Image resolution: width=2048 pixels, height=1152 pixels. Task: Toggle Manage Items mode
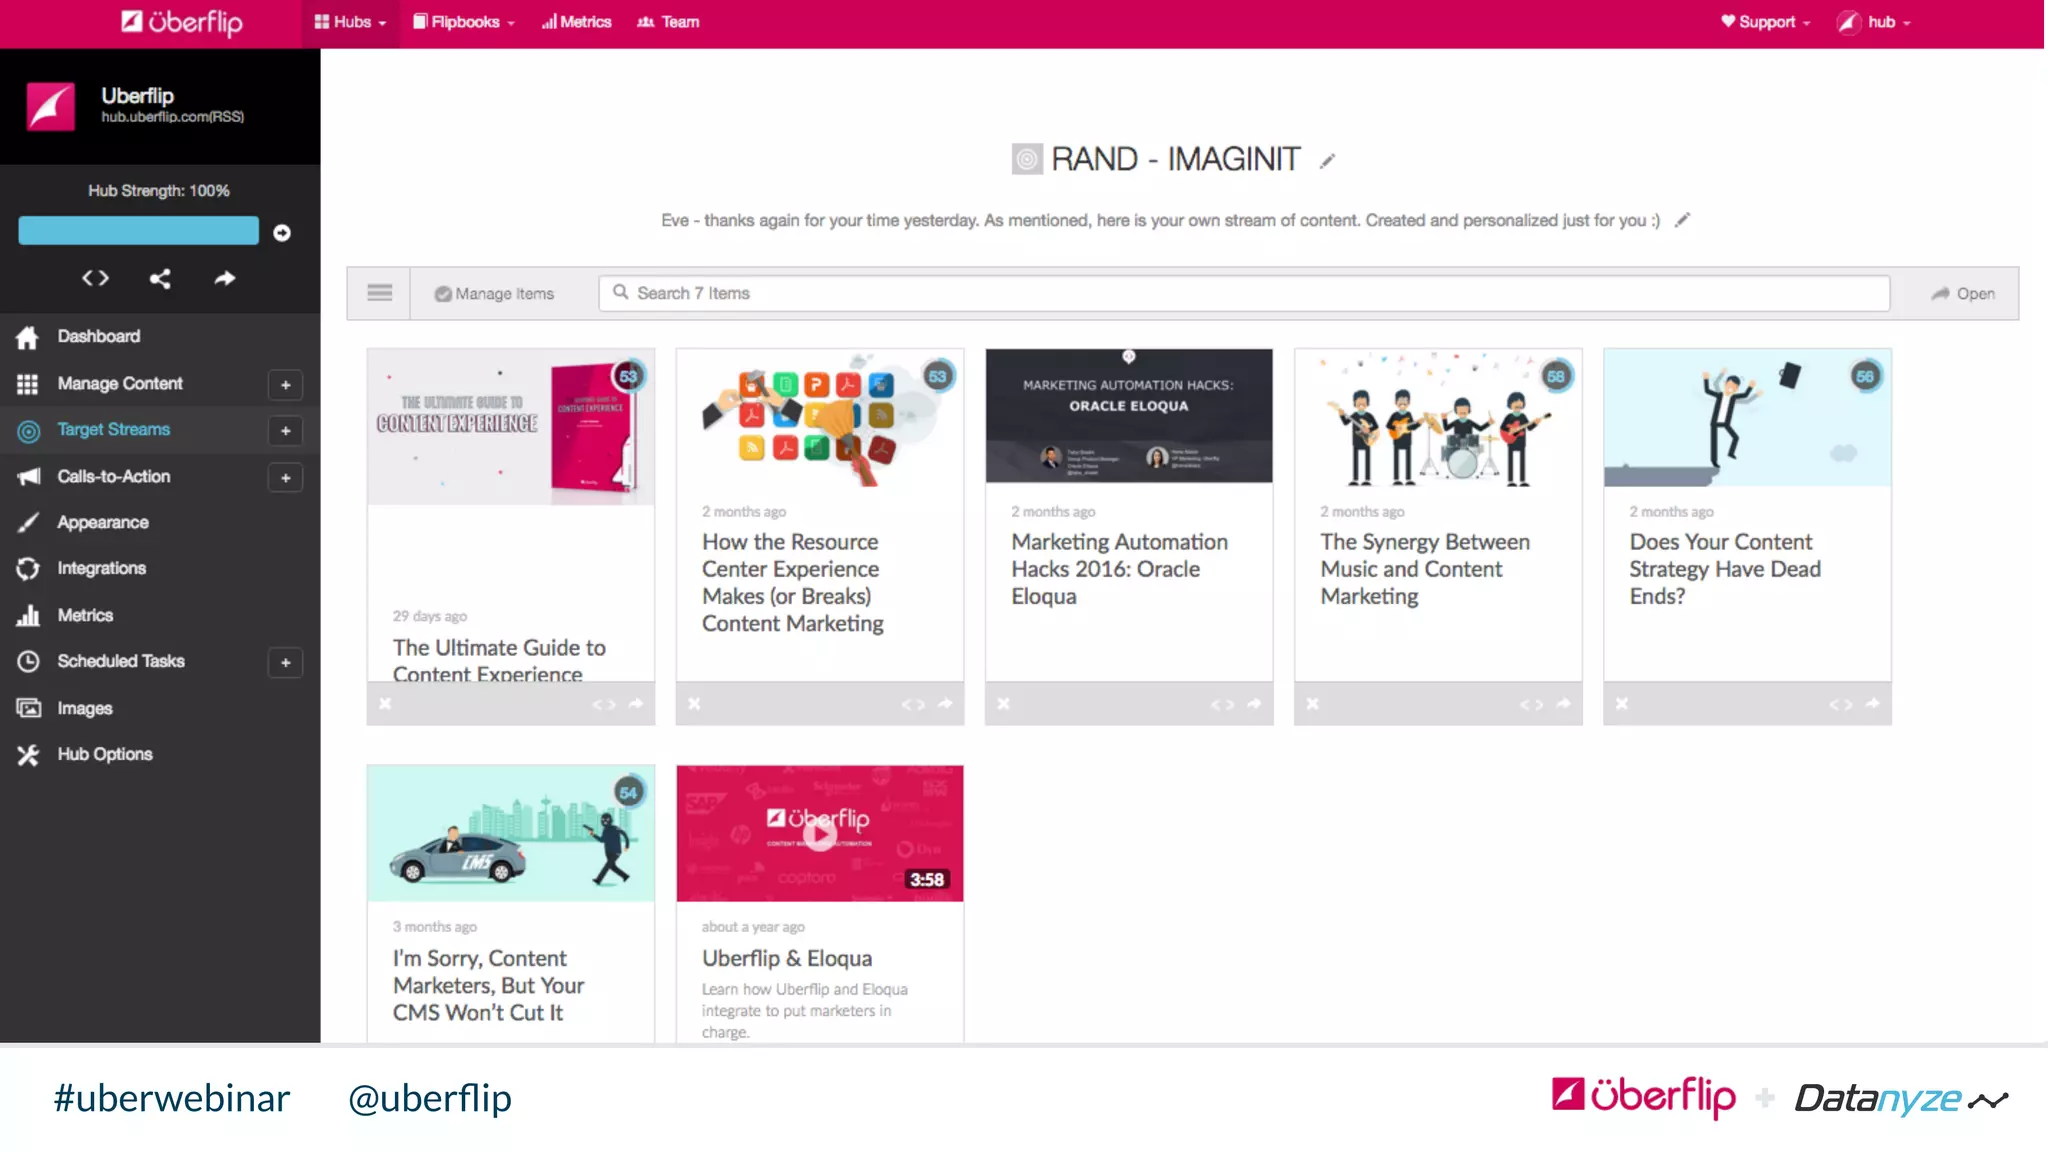point(494,293)
